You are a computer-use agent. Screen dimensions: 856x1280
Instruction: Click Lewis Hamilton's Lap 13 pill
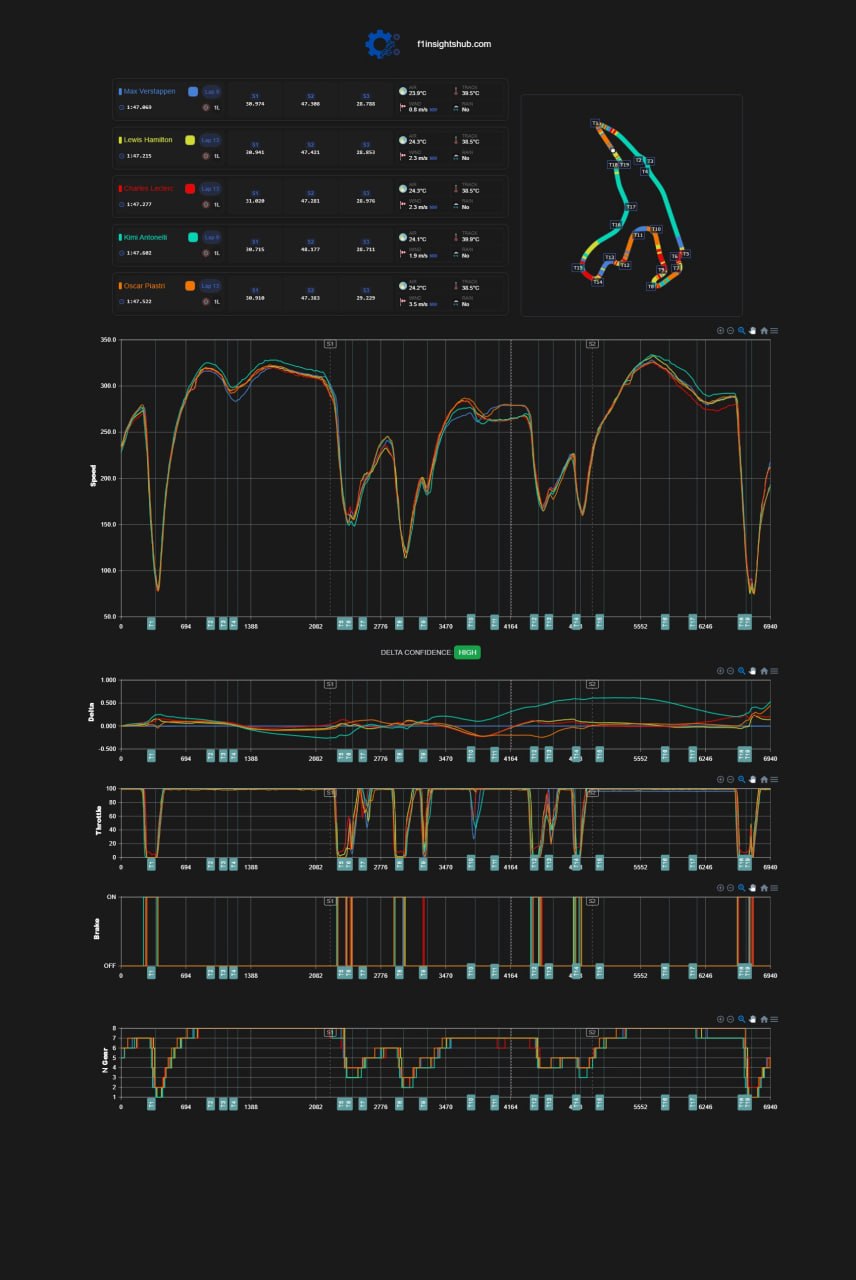tap(211, 140)
